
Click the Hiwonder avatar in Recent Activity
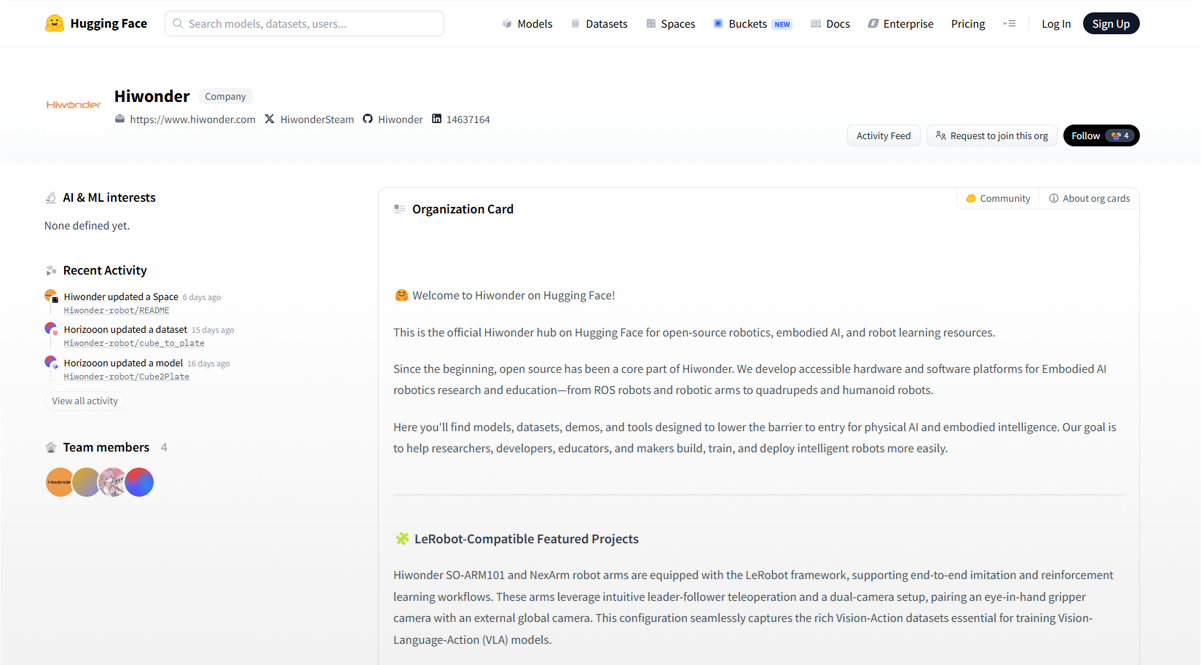tap(51, 297)
